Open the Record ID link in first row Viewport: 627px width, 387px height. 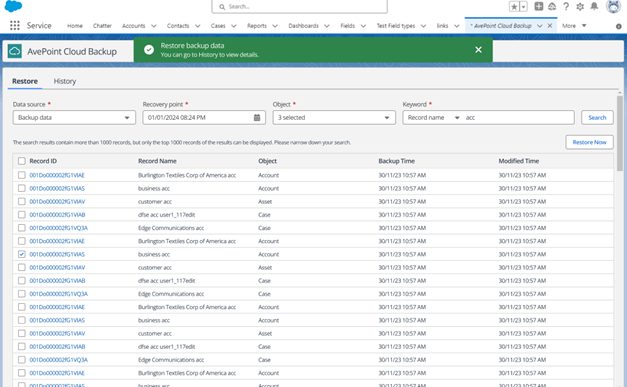tap(57, 175)
